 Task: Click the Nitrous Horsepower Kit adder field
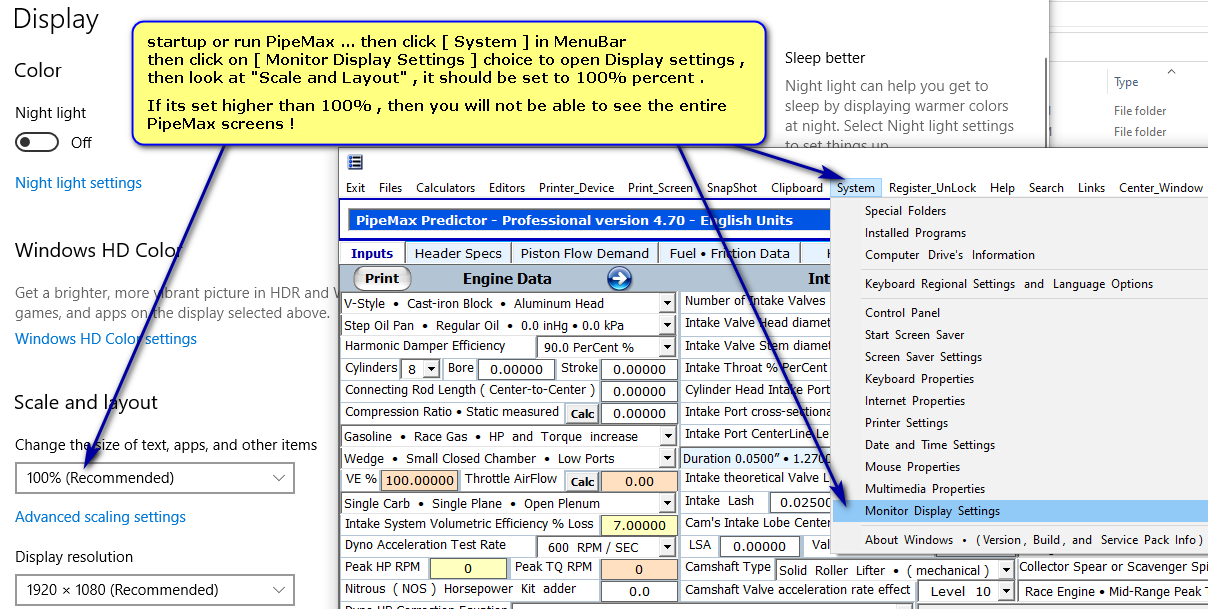[640, 591]
